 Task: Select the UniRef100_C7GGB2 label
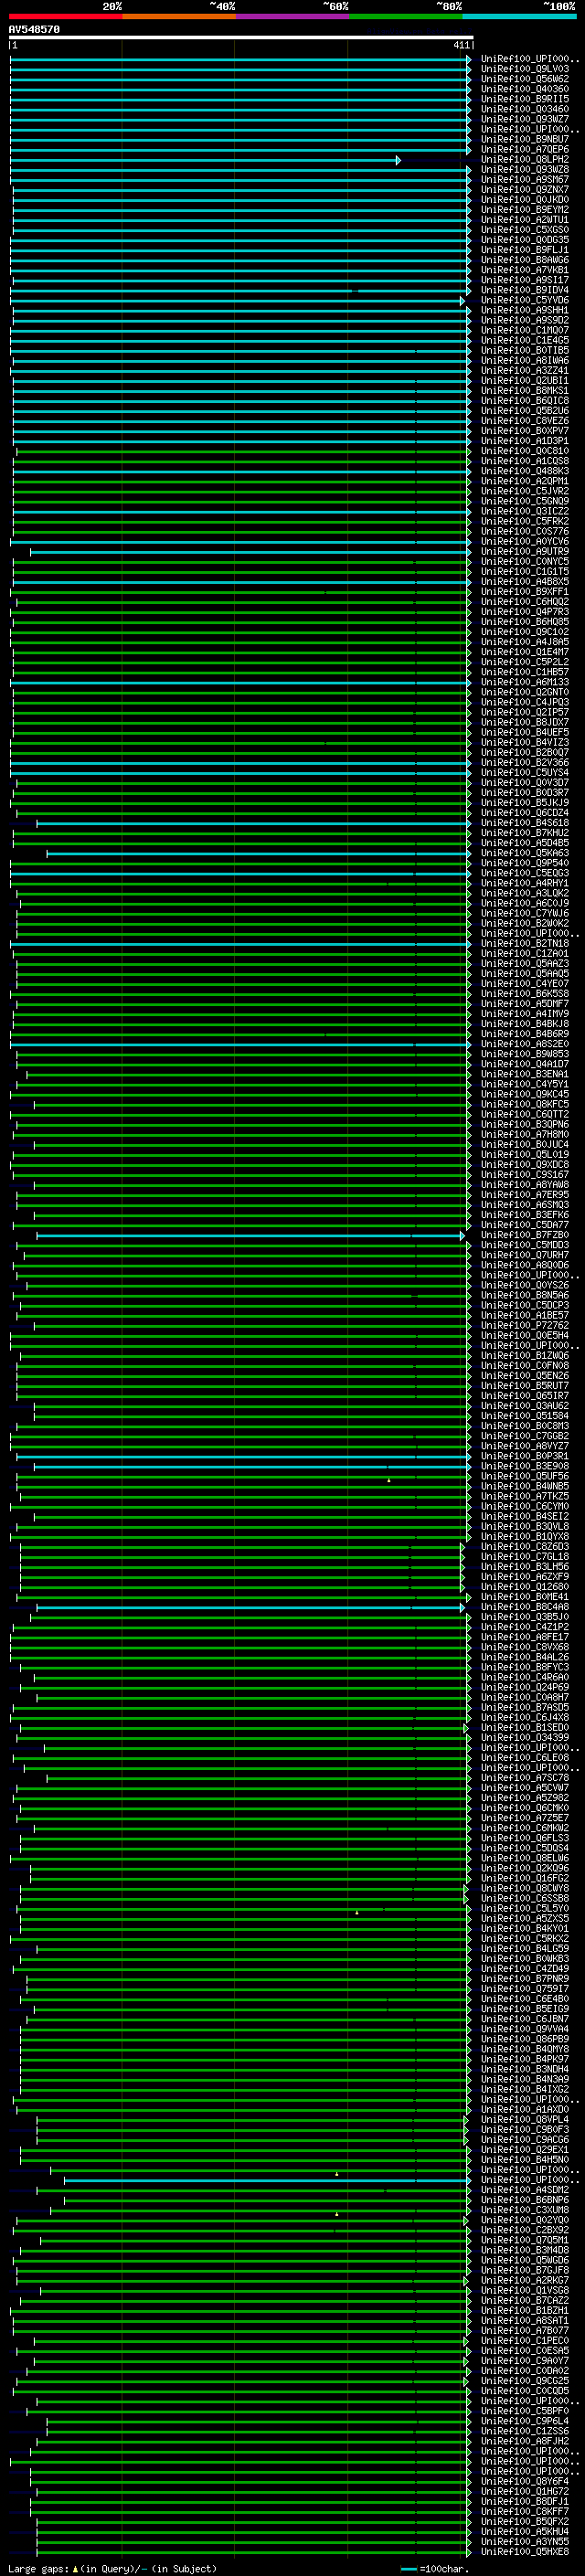click(x=525, y=1436)
